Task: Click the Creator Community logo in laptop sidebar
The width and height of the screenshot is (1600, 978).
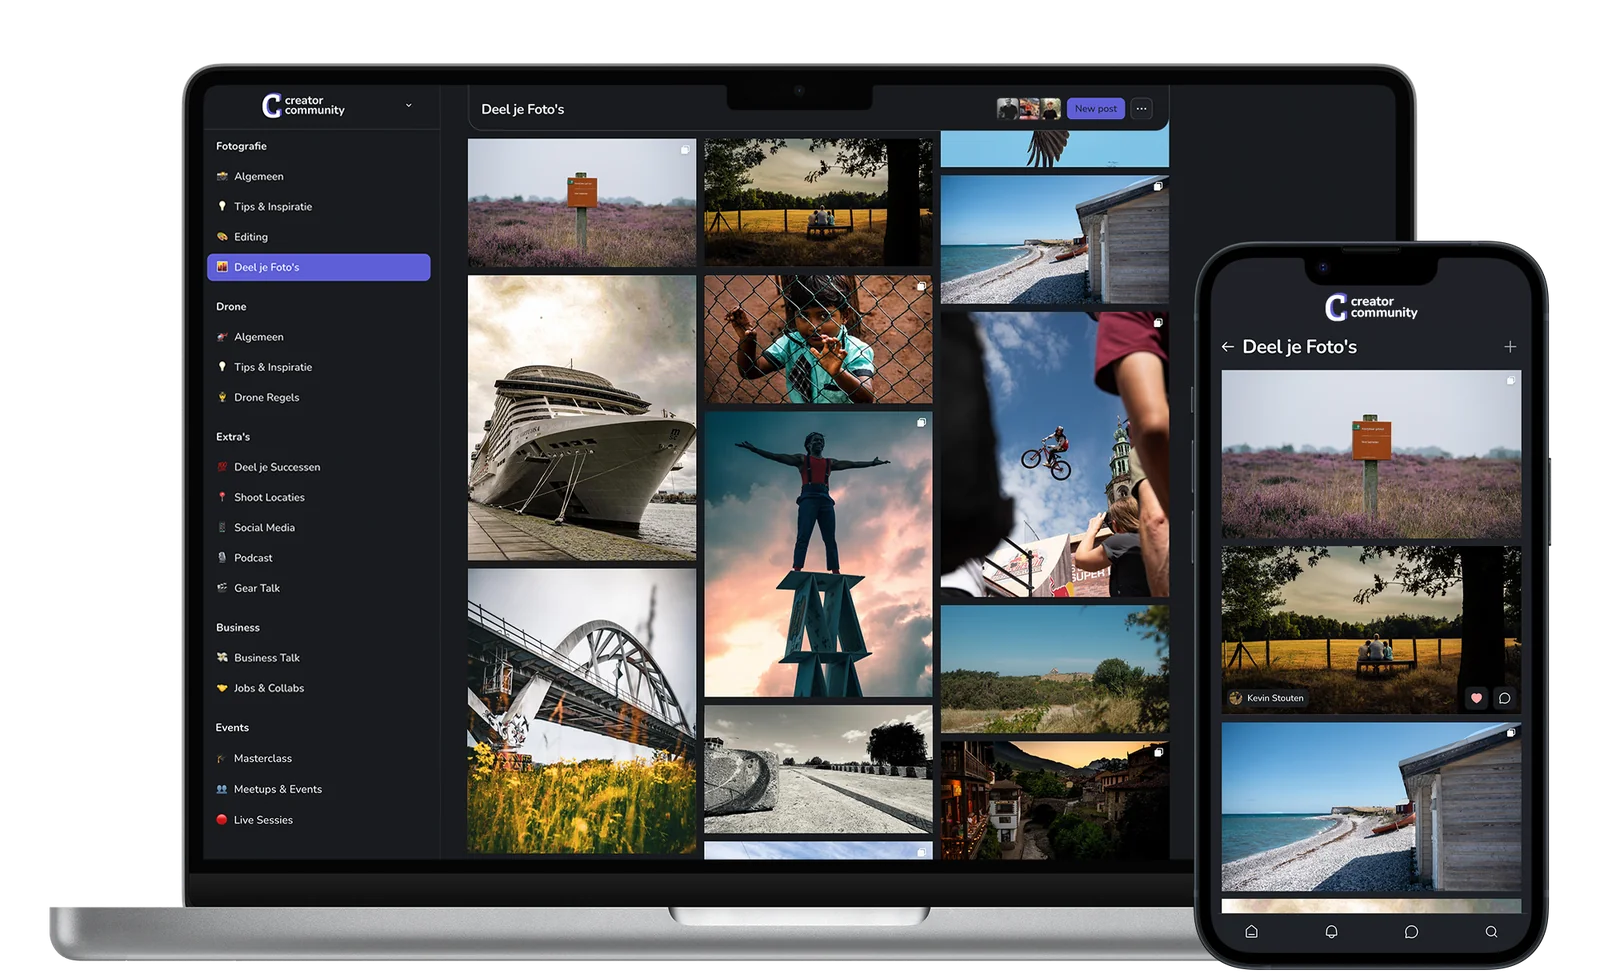Action: 303,105
